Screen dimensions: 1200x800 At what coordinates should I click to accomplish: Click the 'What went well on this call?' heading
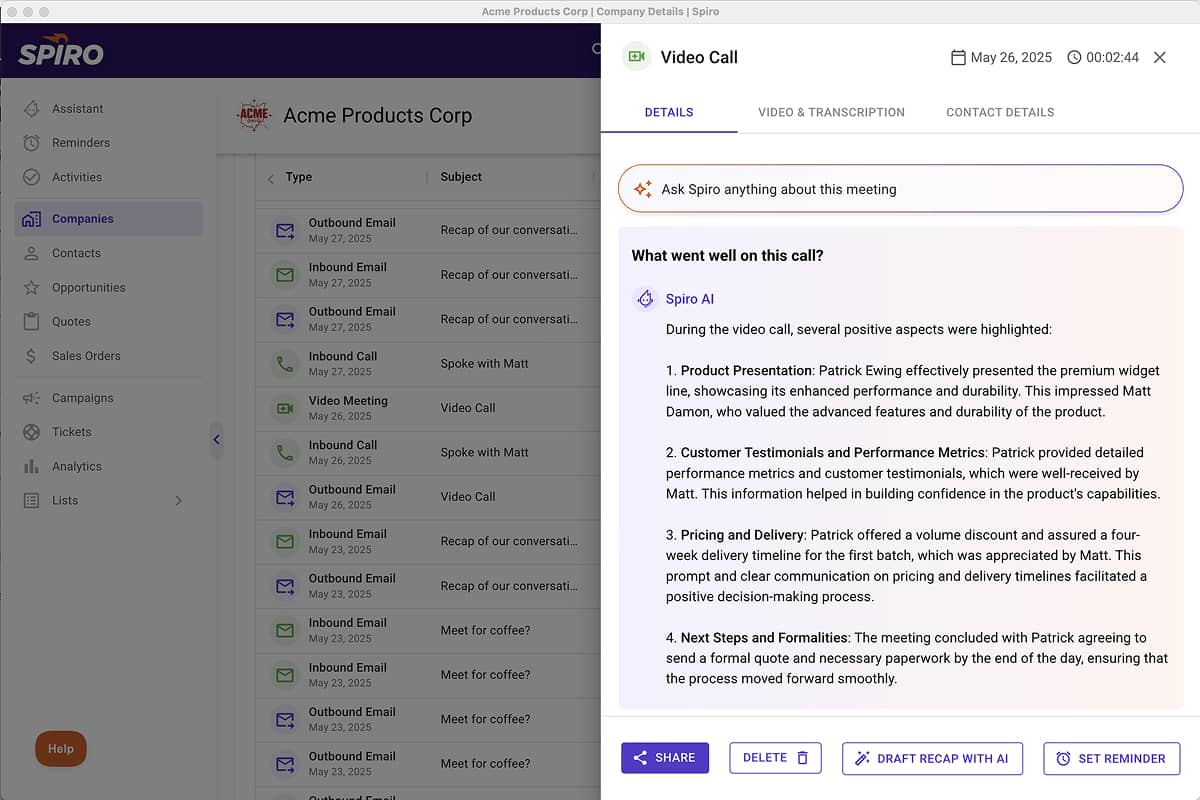(x=728, y=256)
